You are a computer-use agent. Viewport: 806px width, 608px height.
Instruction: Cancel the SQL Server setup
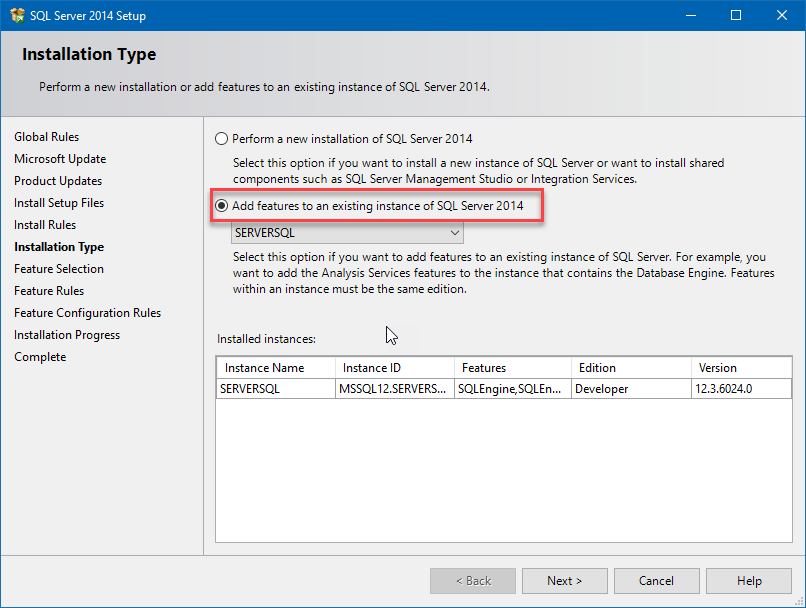pos(656,580)
